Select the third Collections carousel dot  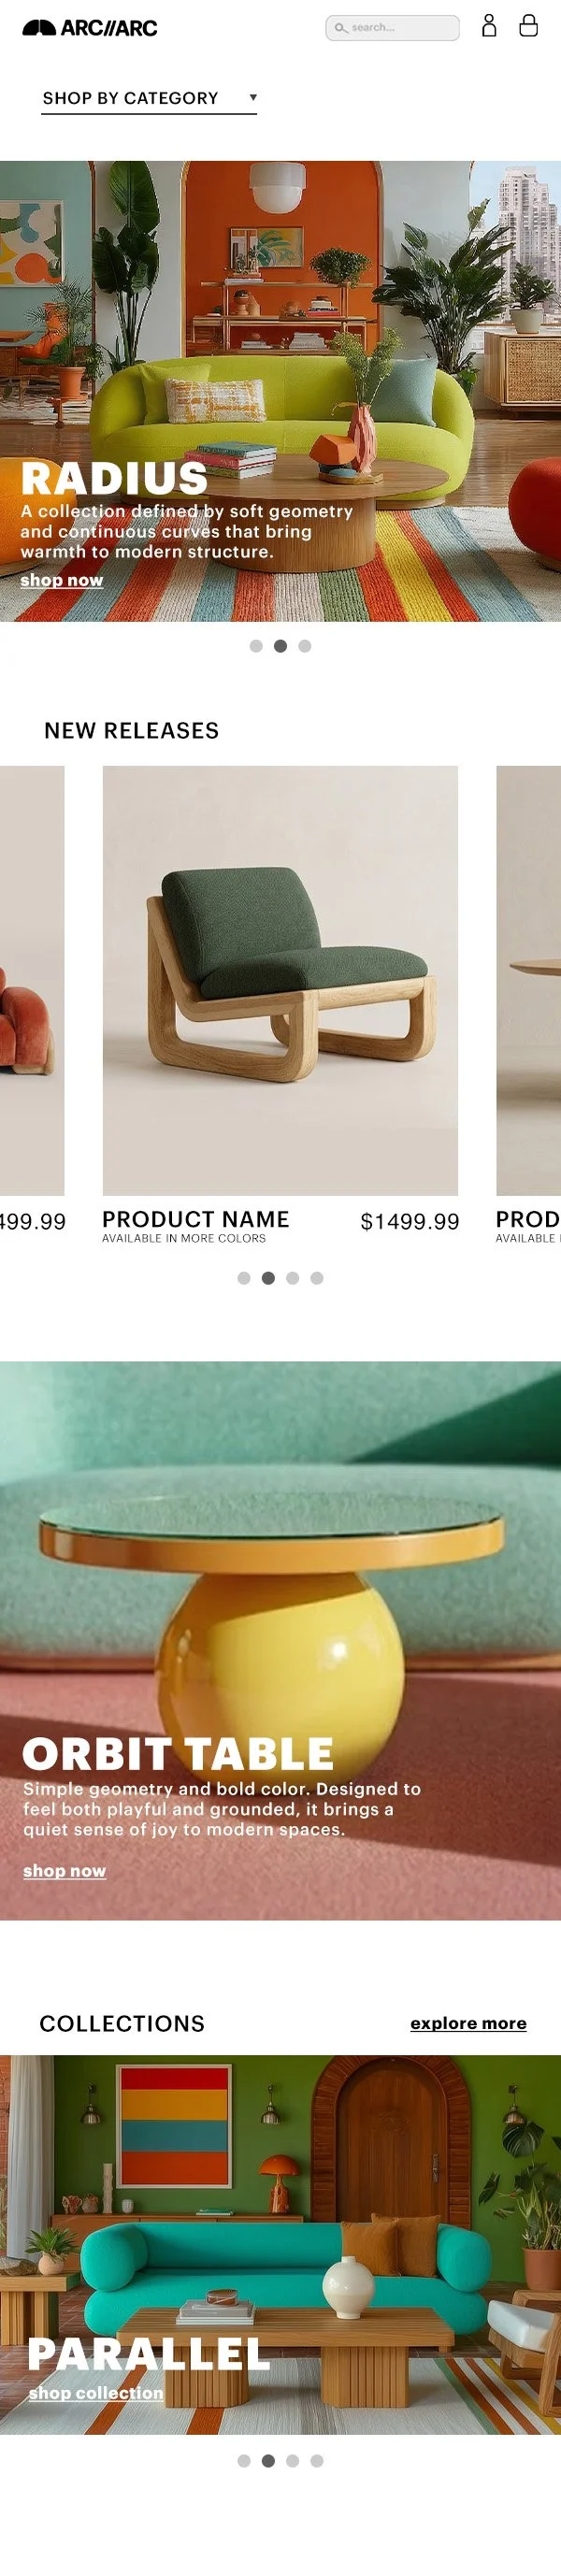[x=293, y=2461]
